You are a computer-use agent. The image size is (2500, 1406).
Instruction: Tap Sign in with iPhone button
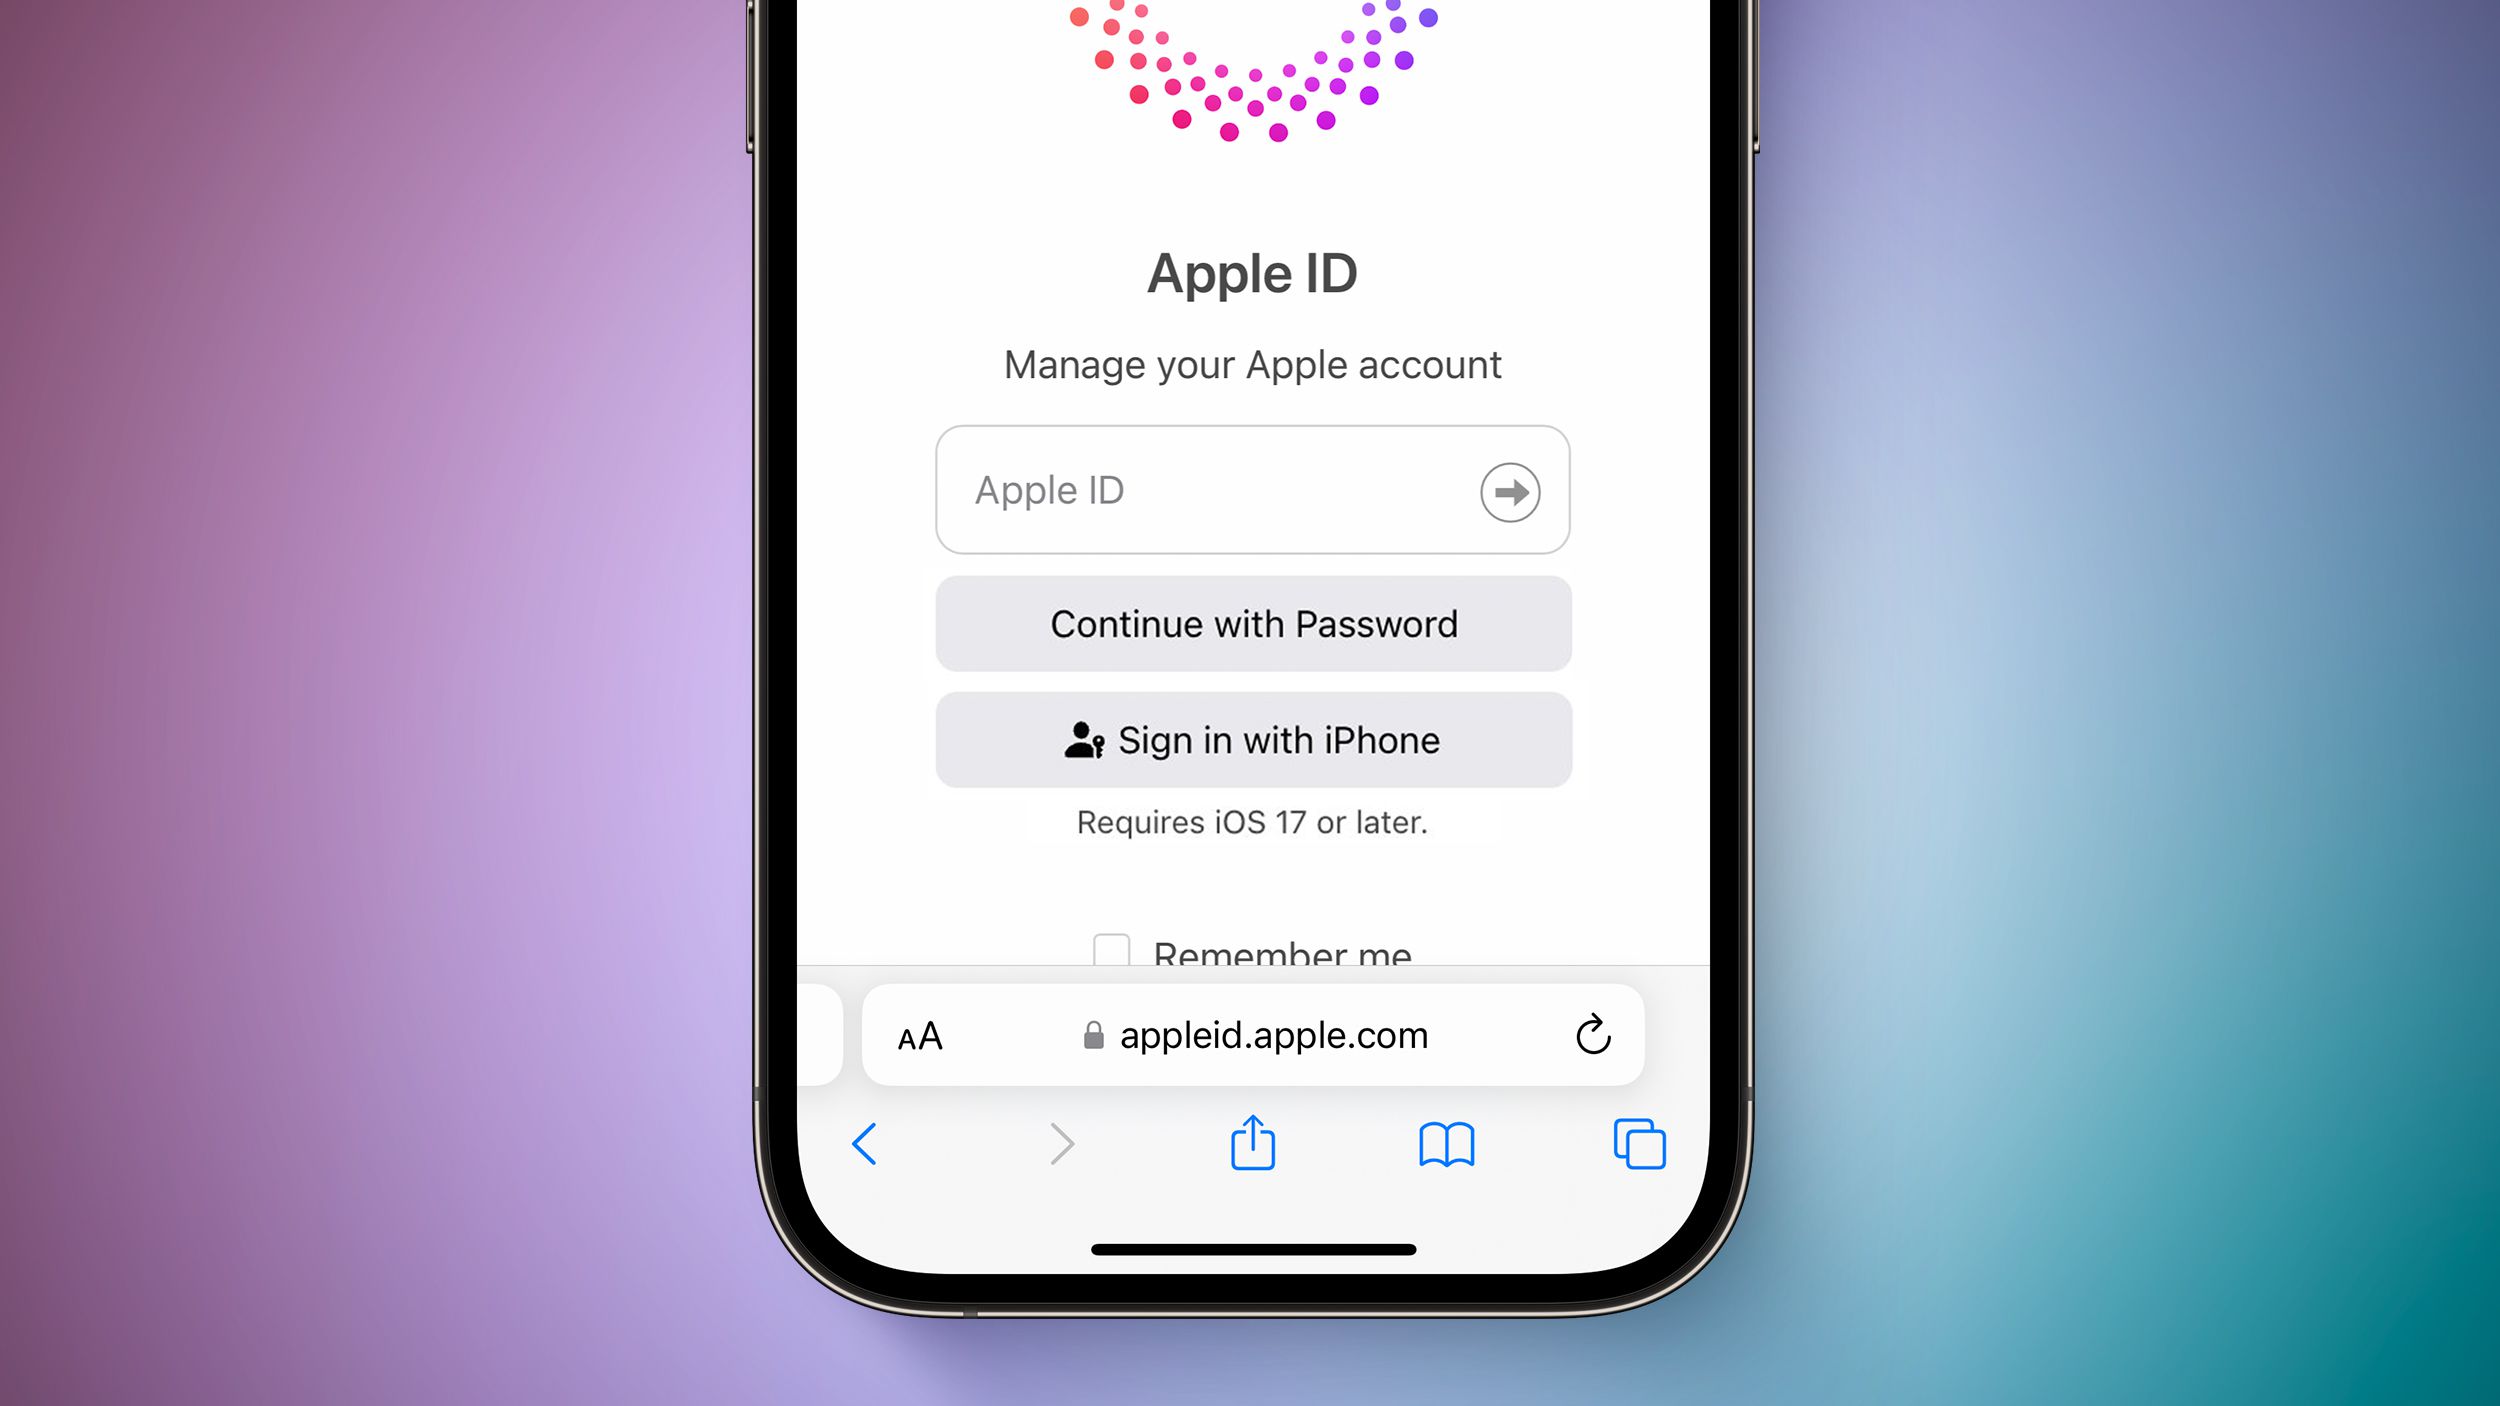[x=1252, y=738]
